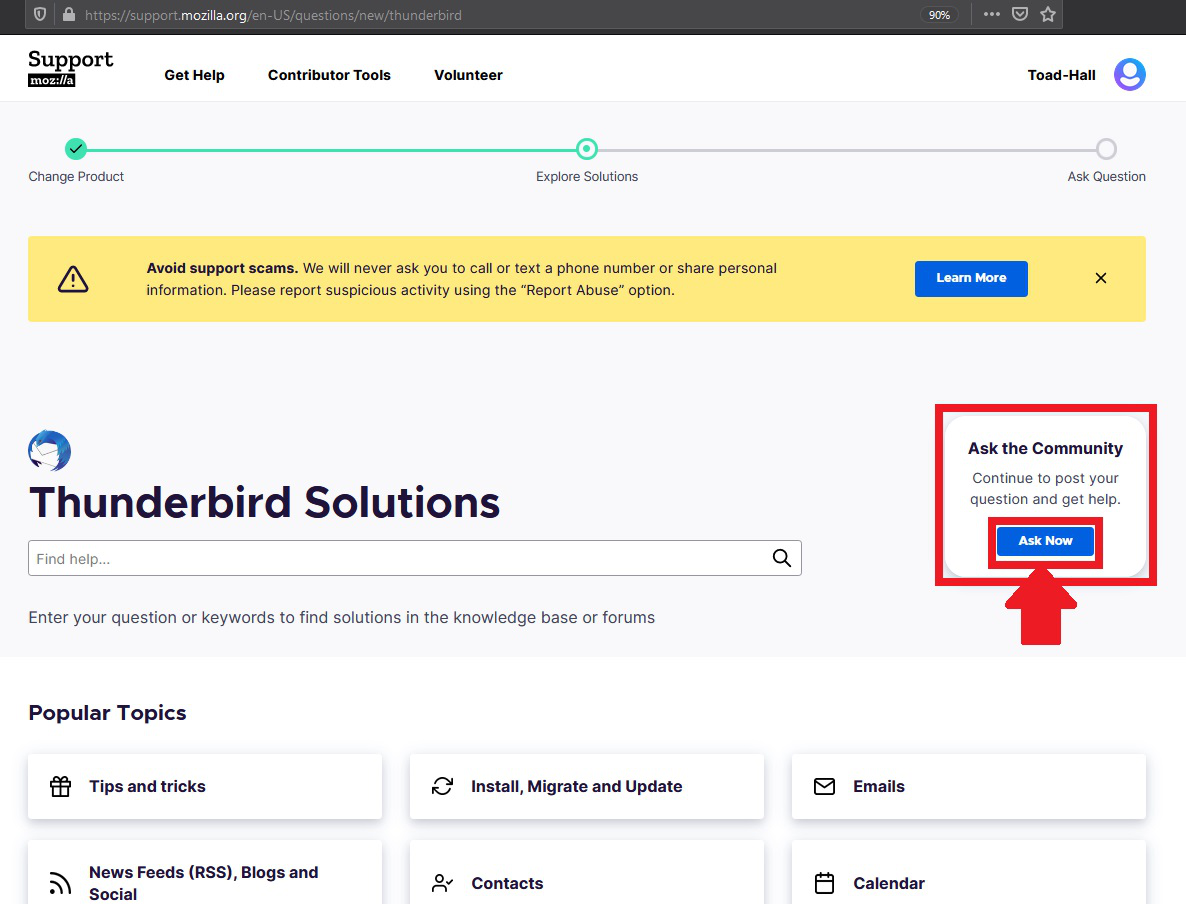The width and height of the screenshot is (1186, 904).
Task: Click the Change Product step label
Action: coord(76,176)
